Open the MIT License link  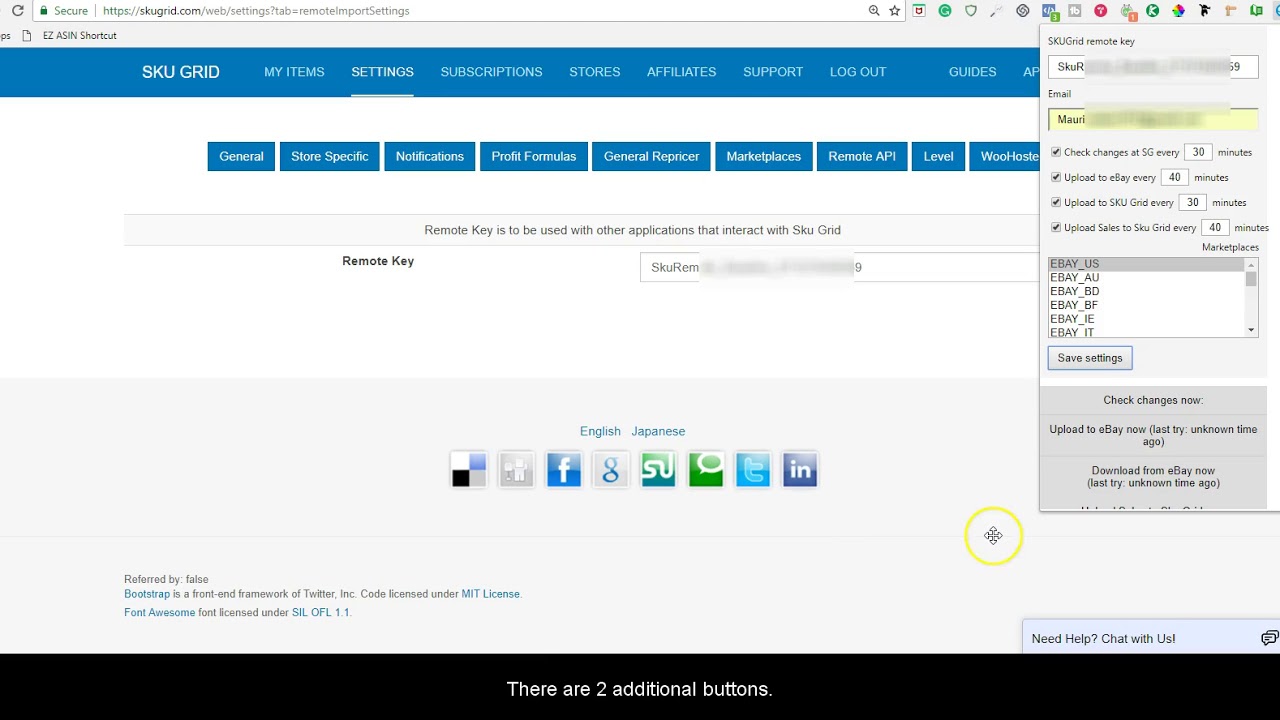[x=491, y=593]
